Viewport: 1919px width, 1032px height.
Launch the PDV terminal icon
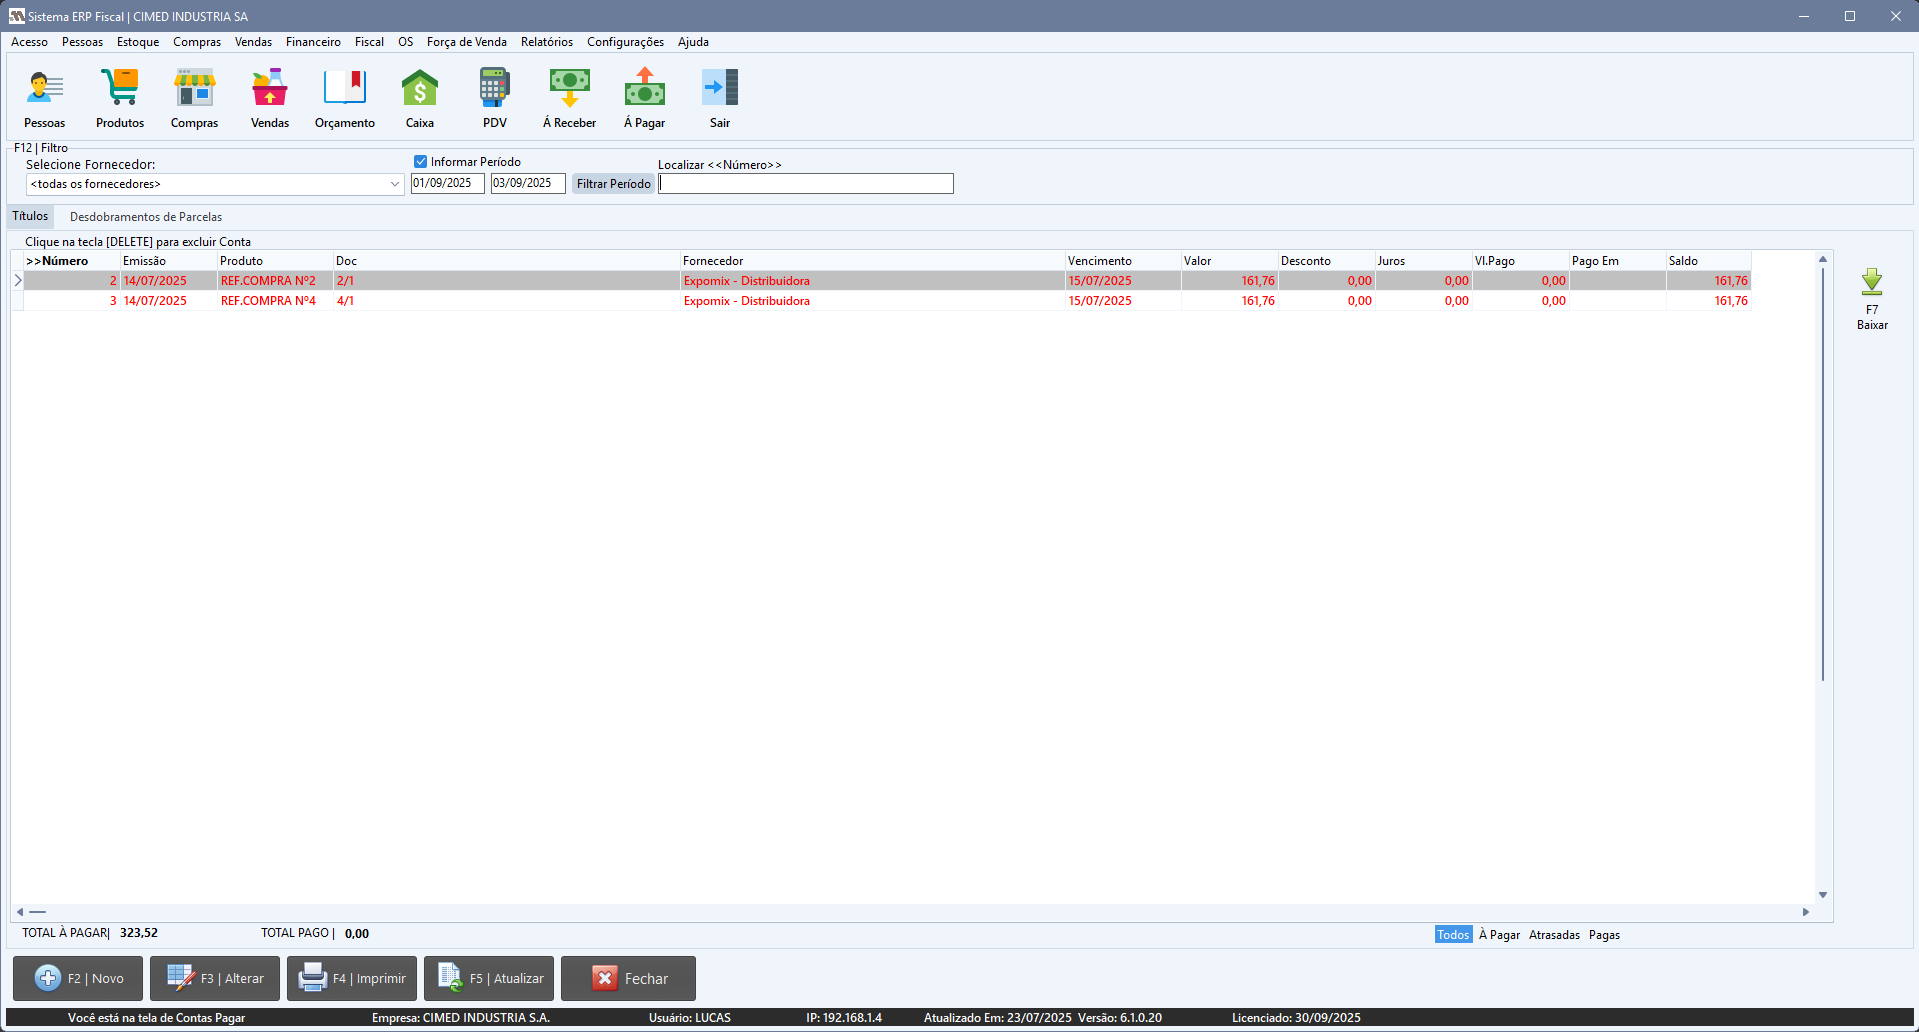(495, 89)
